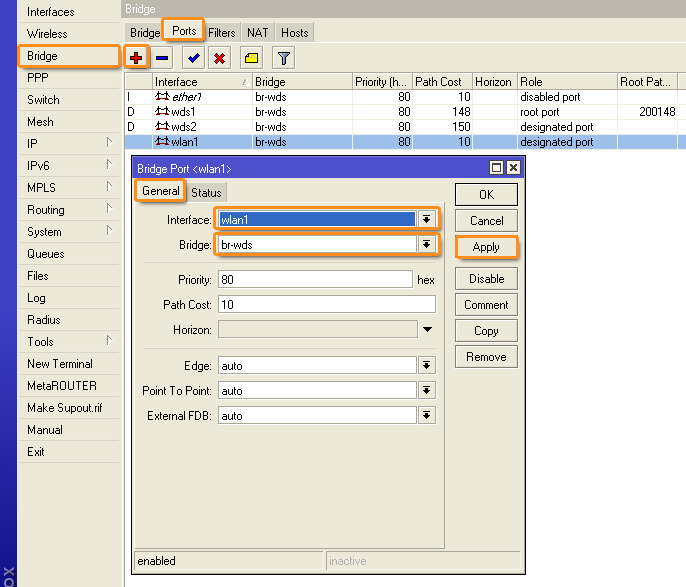Maximize the Bridge Port dialog window
This screenshot has height=587, width=686.
coord(496,168)
